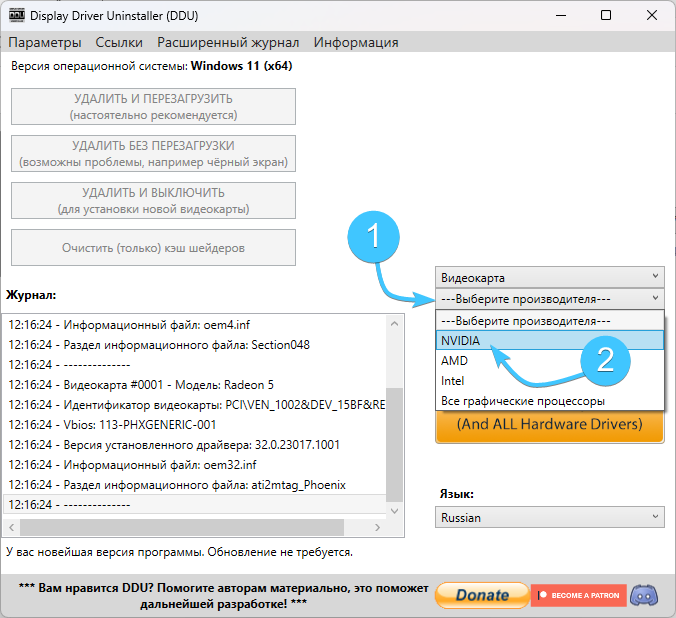
Task: Click the Очистить кэш шейдеров button
Action: [x=153, y=248]
